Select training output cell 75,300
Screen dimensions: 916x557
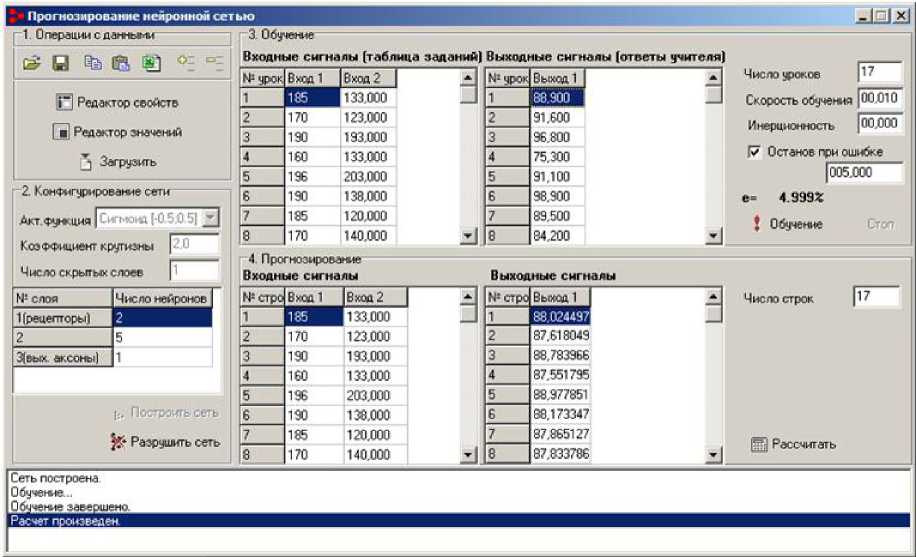tap(557, 157)
